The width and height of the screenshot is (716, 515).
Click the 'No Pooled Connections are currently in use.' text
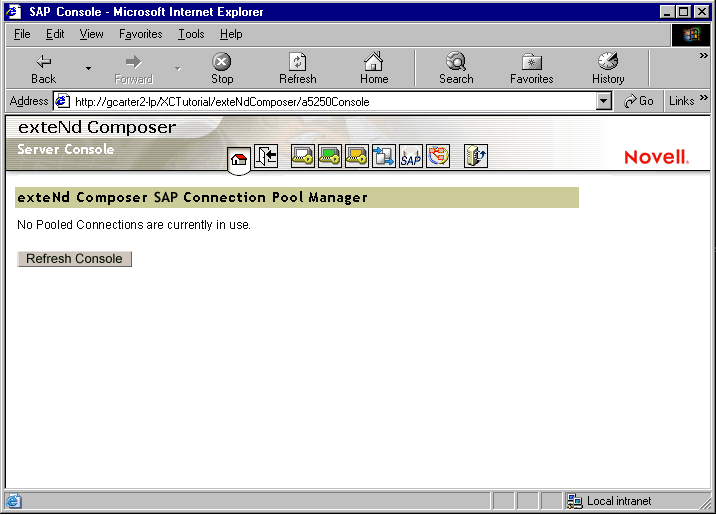134,225
